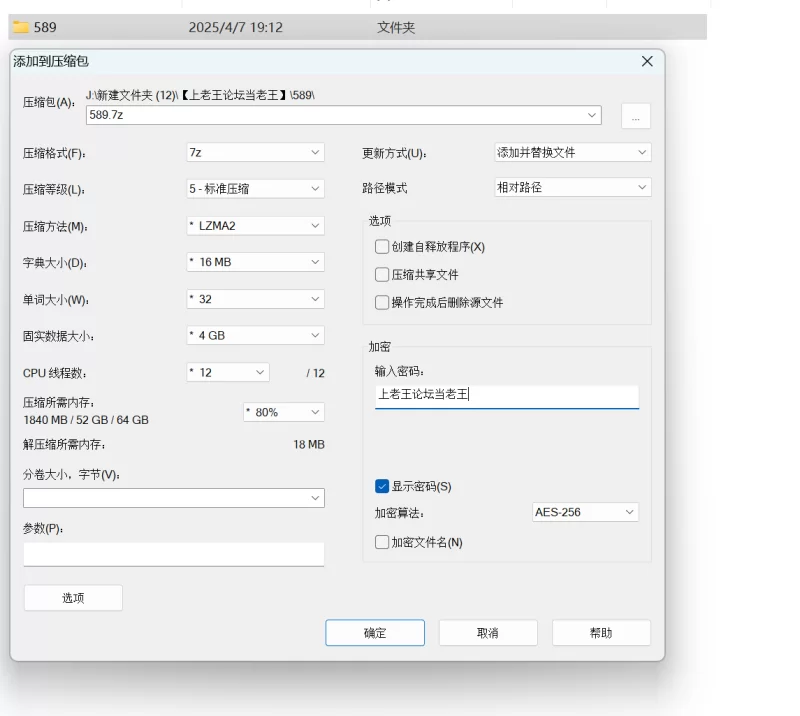Click the / 12 total threads text
This screenshot has width=800, height=716.
(x=315, y=373)
